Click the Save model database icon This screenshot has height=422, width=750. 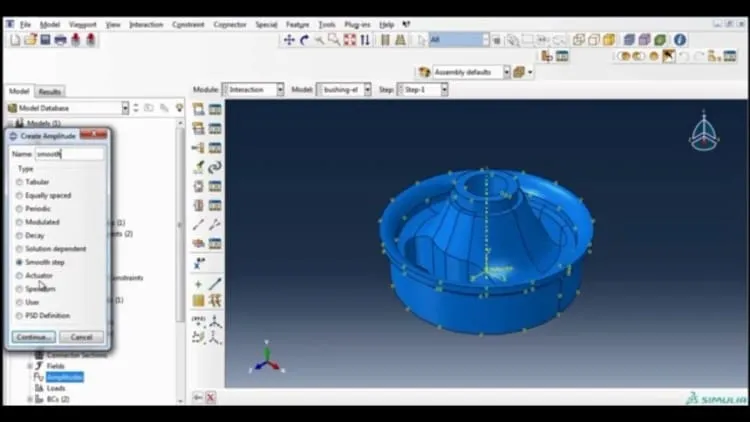(45, 40)
